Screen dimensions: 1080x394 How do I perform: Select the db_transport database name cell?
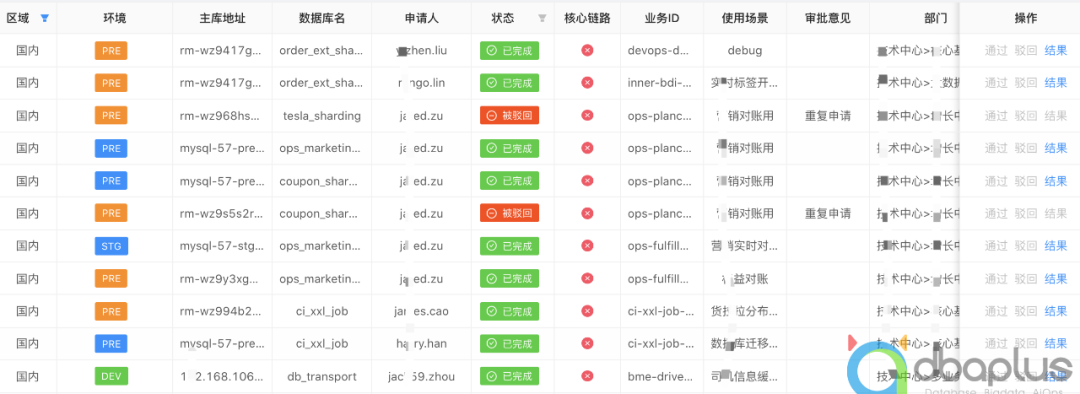(x=322, y=377)
